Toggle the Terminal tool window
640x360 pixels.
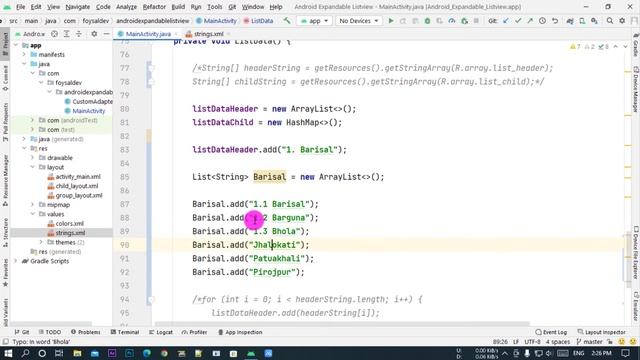pos(125,332)
